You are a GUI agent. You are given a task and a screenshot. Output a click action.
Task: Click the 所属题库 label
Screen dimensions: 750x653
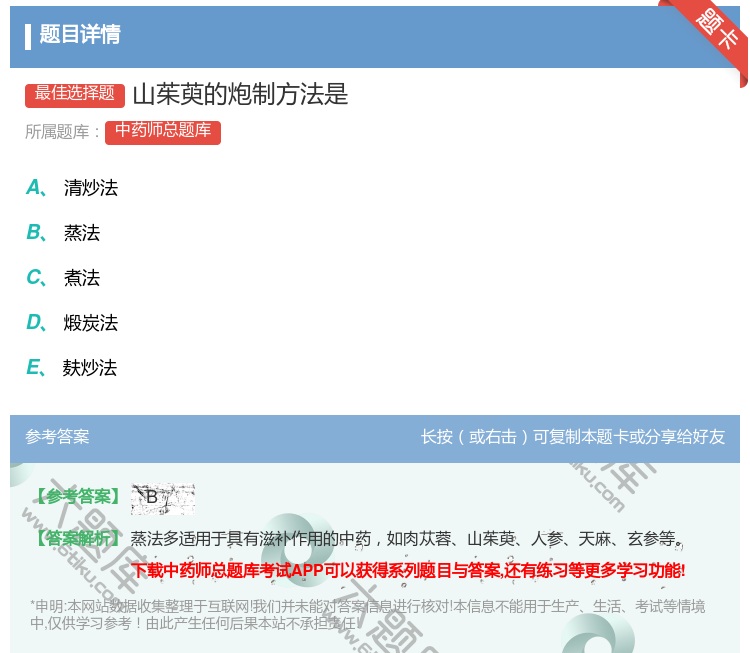pyautogui.click(x=62, y=132)
